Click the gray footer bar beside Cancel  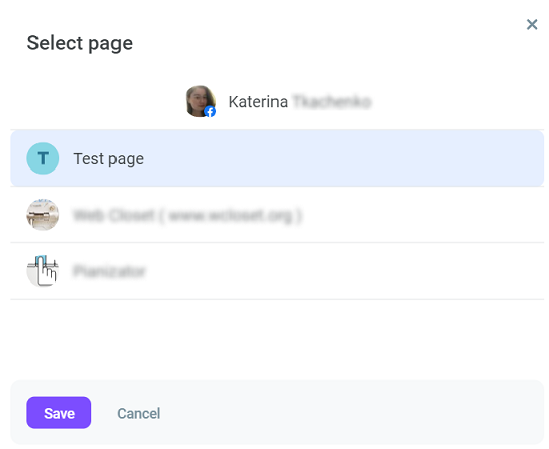coord(350,413)
